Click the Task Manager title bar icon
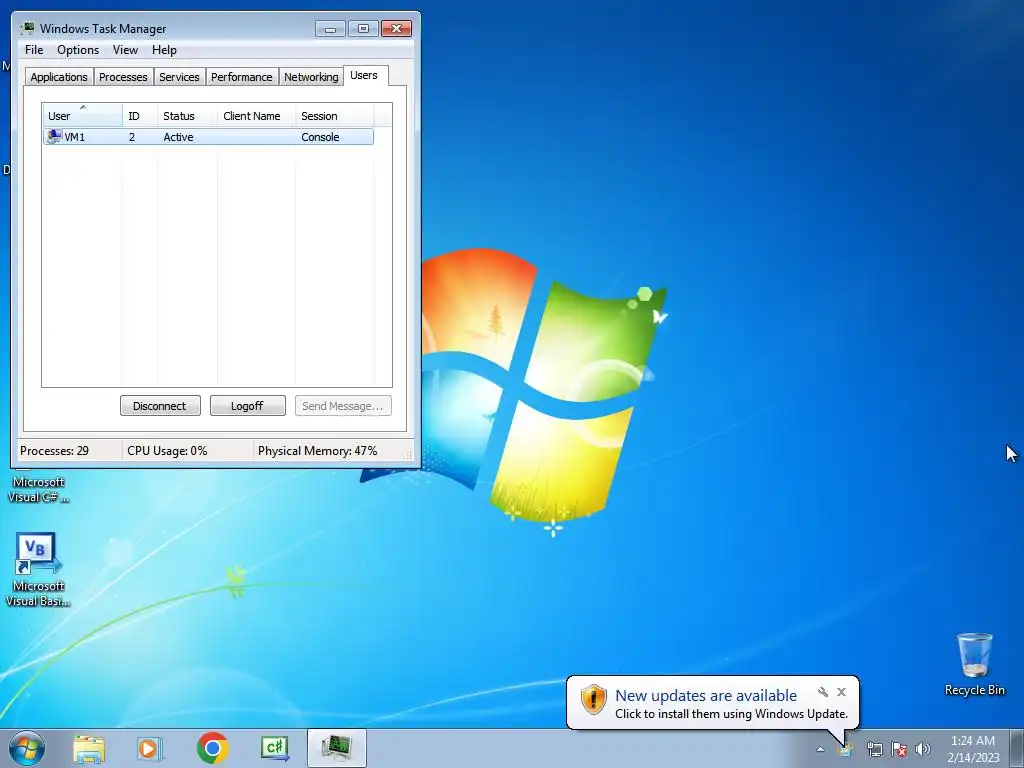This screenshot has height=768, width=1024. point(28,28)
